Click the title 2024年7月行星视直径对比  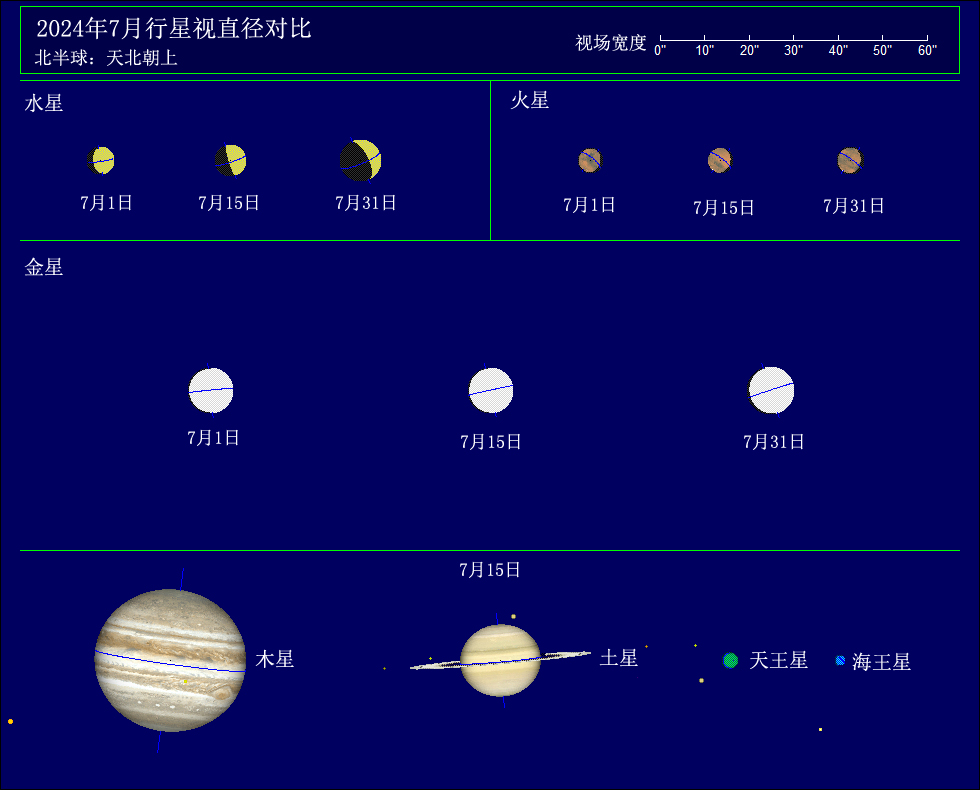pyautogui.click(x=173, y=29)
